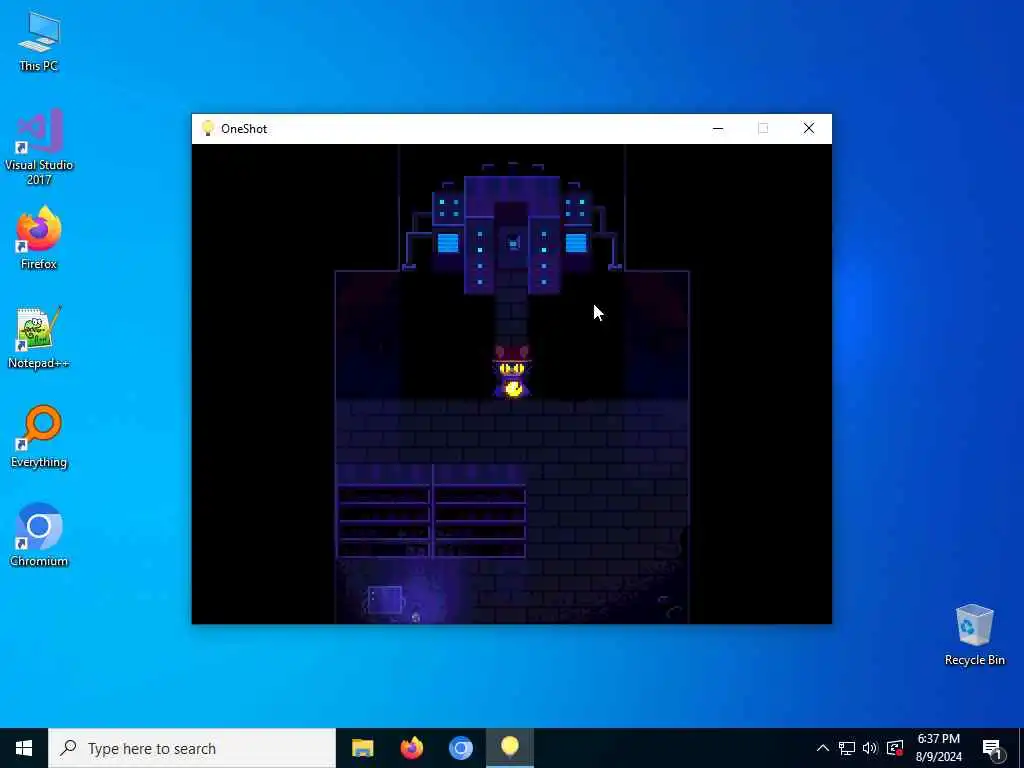The width and height of the screenshot is (1024, 768).
Task: Select the Firefox desktop shortcut
Action: (x=39, y=238)
